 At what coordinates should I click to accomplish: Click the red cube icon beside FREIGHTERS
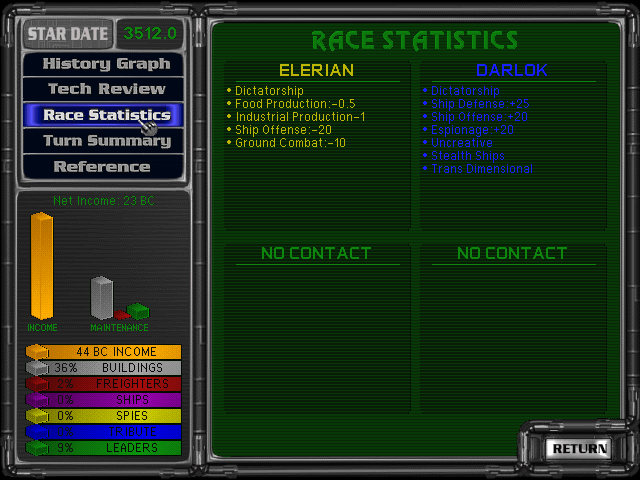pos(37,384)
